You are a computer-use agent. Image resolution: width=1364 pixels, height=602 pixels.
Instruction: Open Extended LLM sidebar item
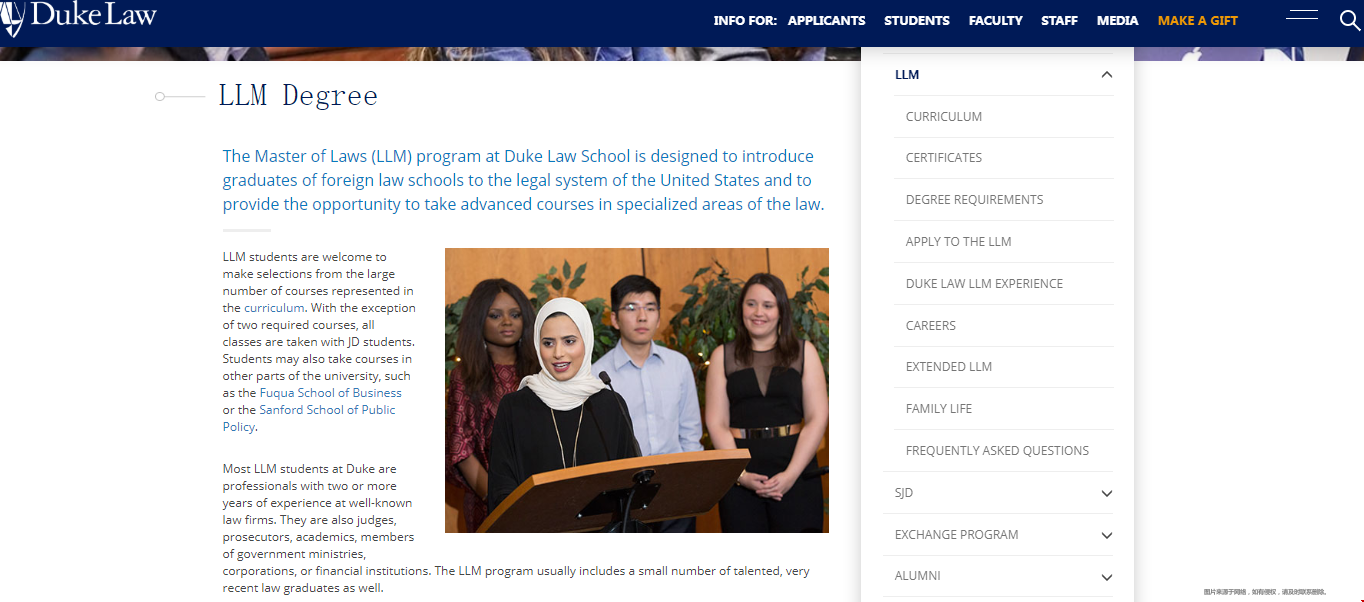[x=949, y=367]
